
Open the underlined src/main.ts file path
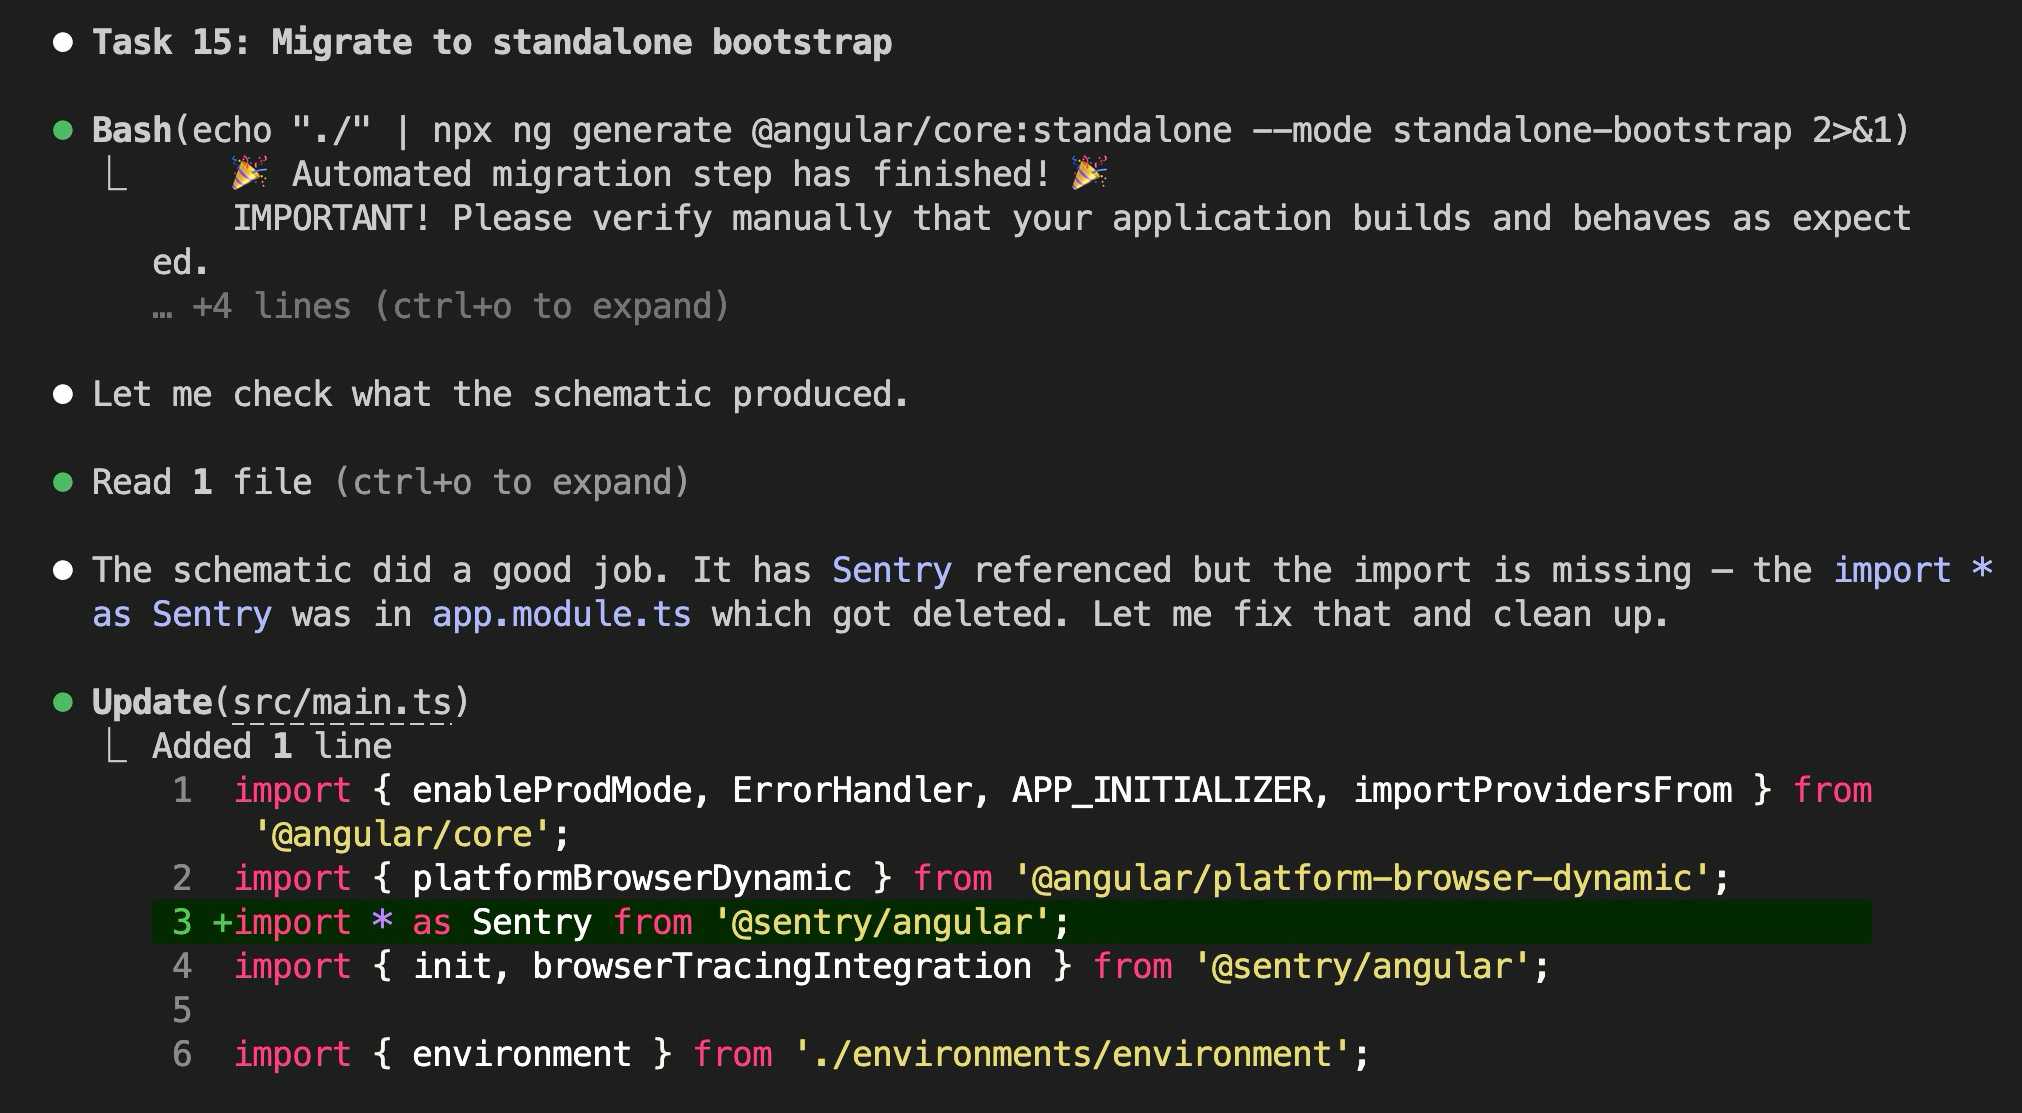(341, 702)
